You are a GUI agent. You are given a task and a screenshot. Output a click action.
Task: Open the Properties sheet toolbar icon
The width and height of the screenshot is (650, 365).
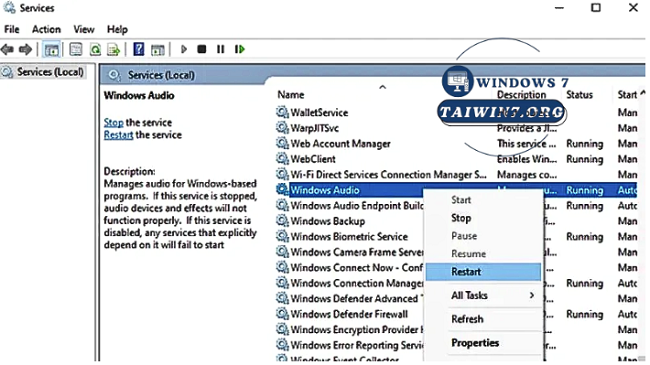(75, 49)
